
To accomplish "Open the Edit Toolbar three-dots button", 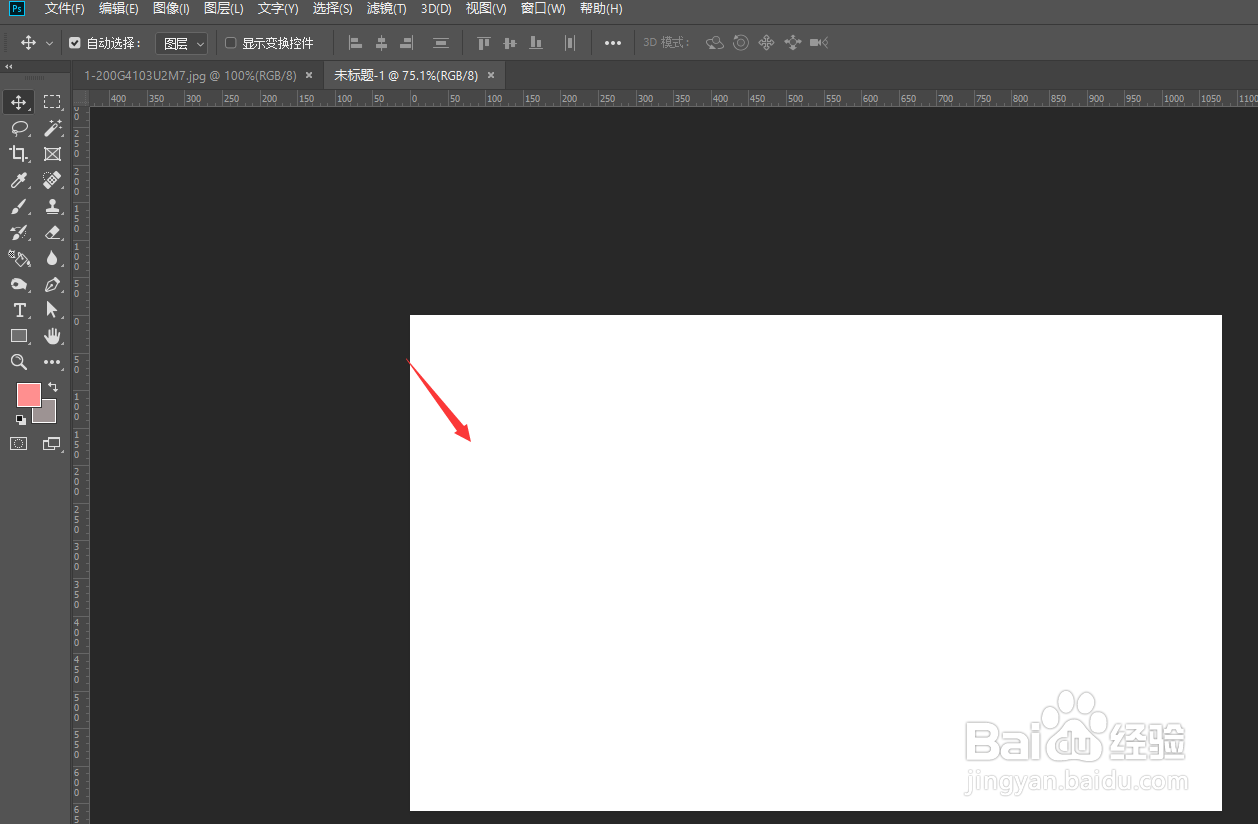I will [x=52, y=362].
